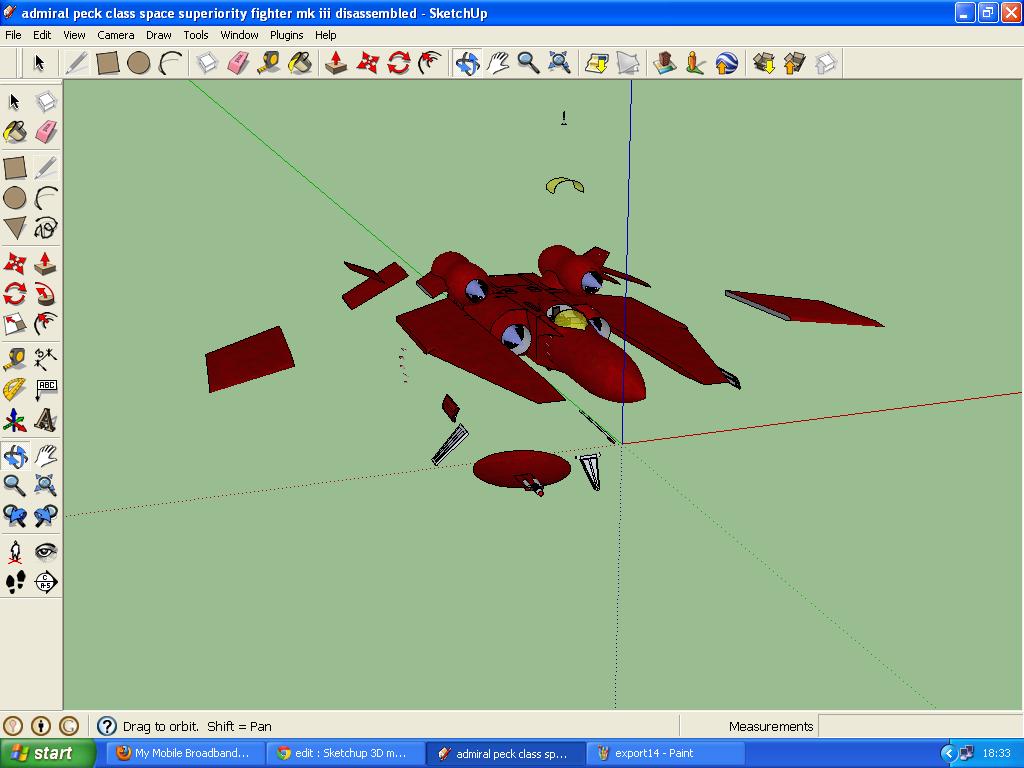1024x768 pixels.
Task: Pick the Tape Measure tool in top toolbar
Action: tap(268, 63)
